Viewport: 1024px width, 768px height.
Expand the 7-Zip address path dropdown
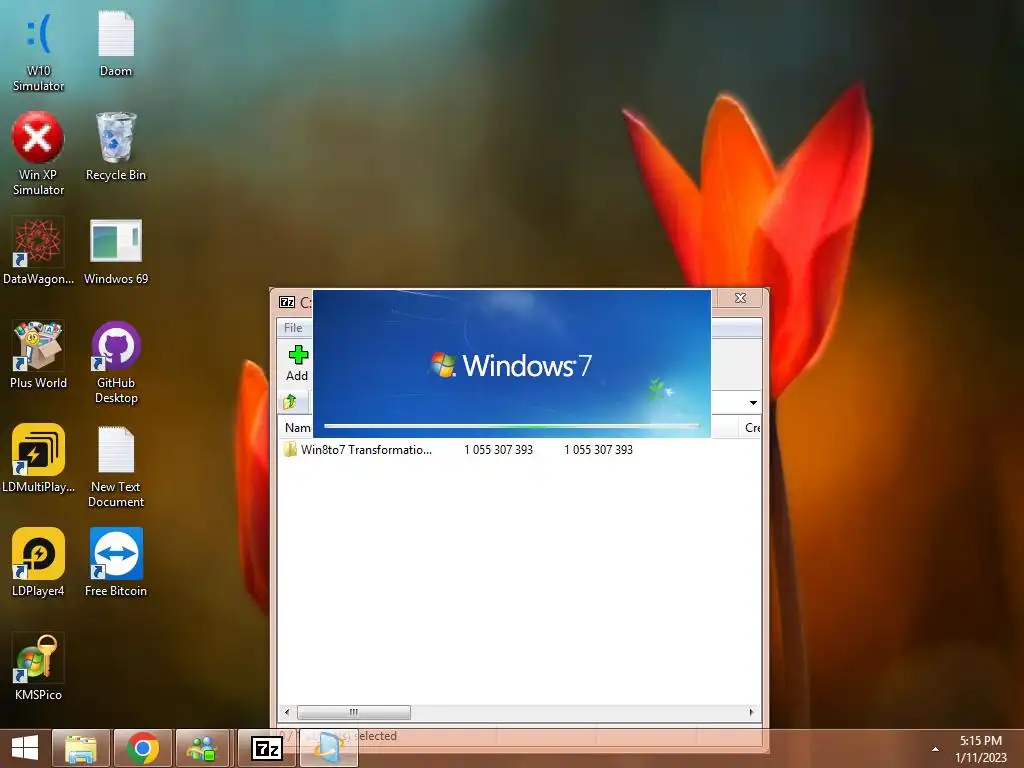pos(753,402)
